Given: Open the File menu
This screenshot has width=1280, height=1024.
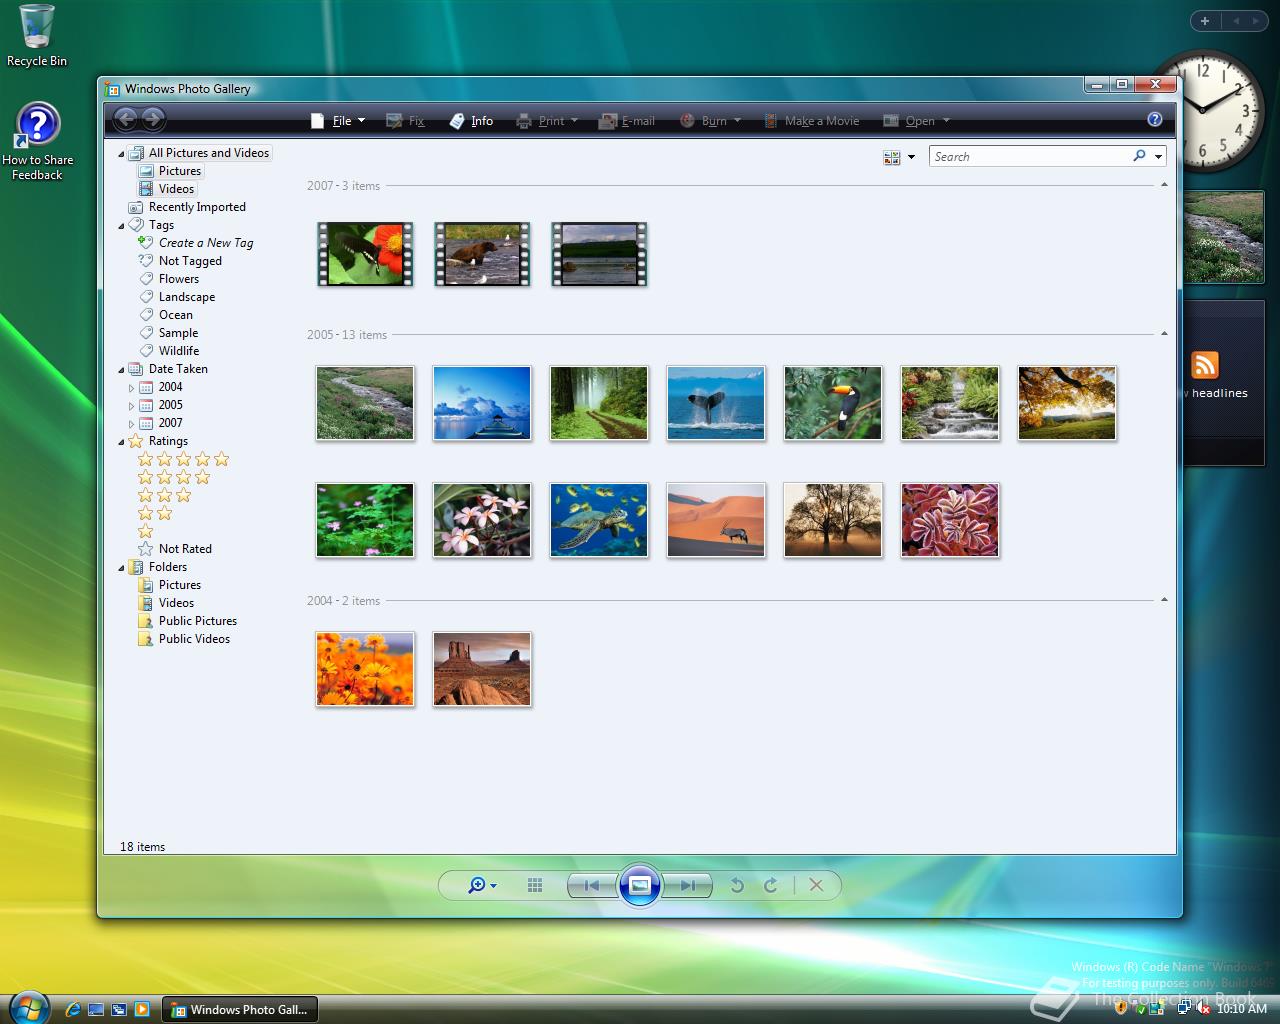Looking at the screenshot, I should (340, 121).
